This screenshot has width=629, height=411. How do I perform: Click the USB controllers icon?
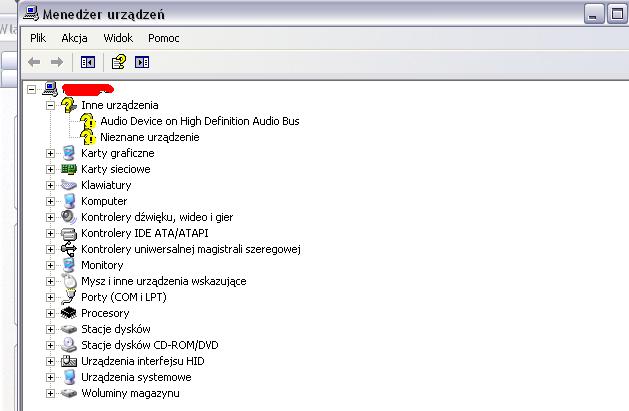69,249
